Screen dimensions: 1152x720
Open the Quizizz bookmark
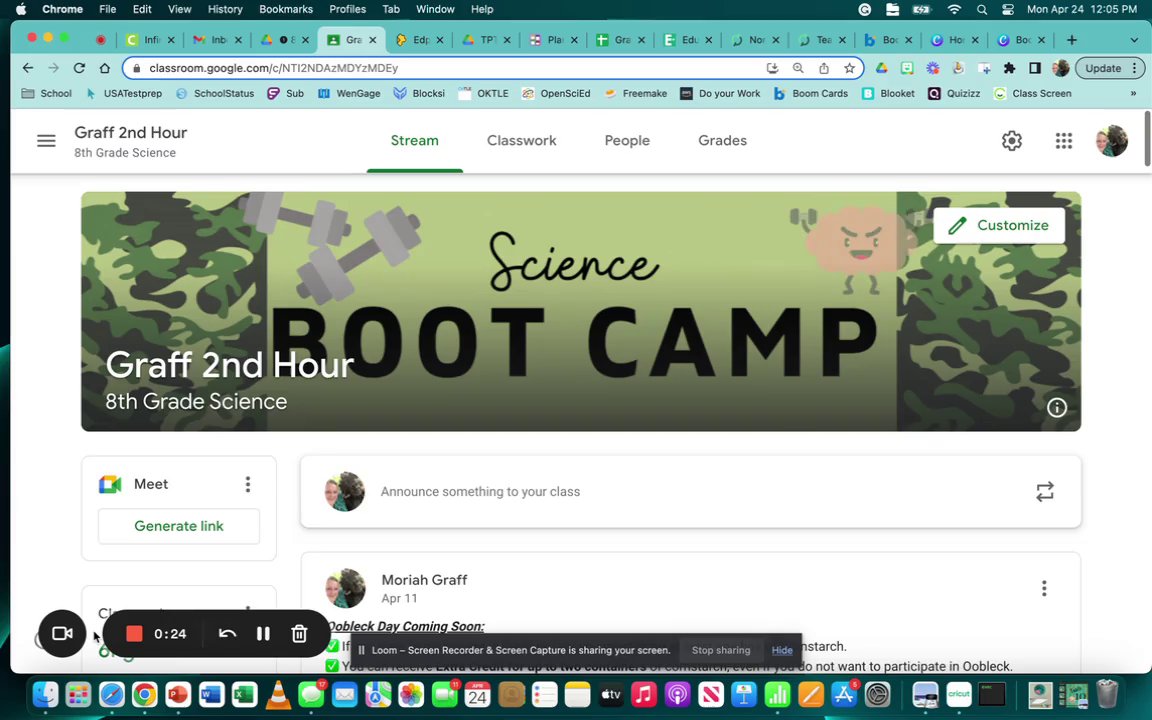pos(954,93)
